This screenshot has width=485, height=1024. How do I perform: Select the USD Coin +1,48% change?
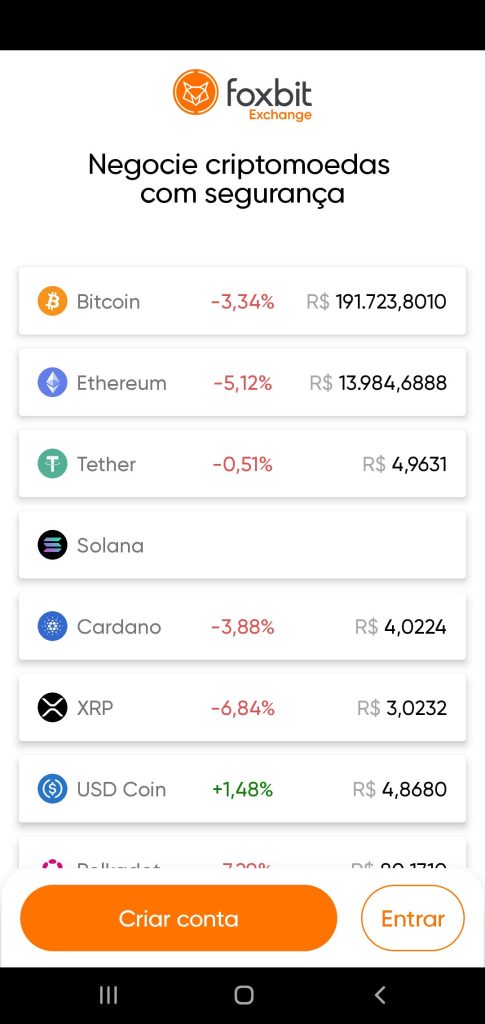242,790
